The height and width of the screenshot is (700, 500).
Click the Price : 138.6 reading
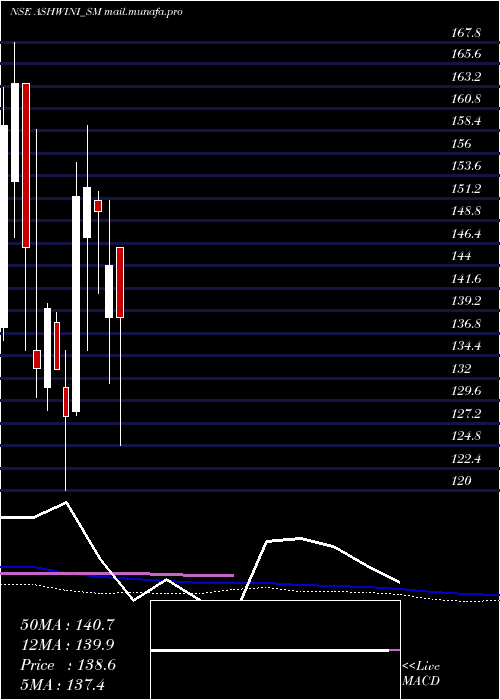68,665
